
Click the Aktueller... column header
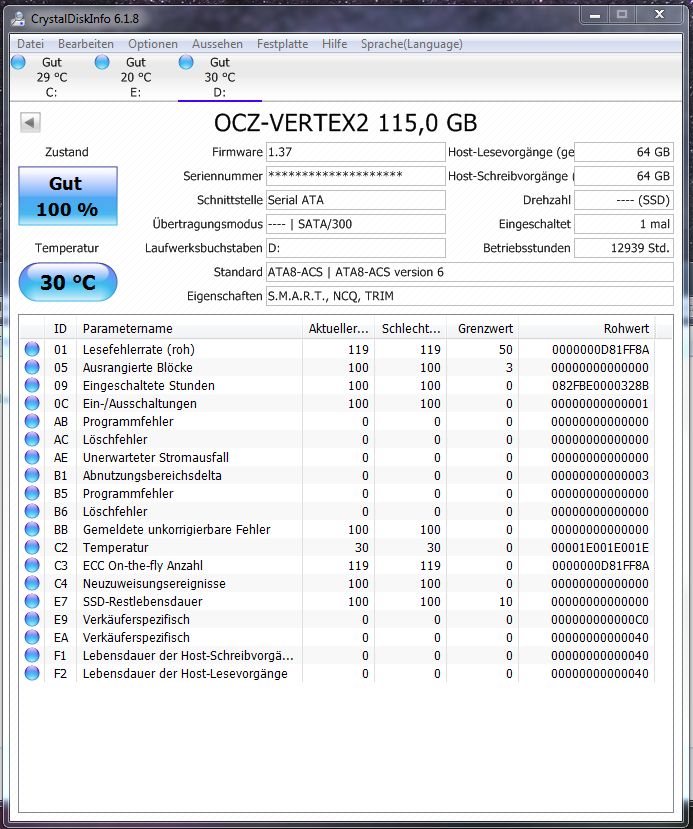coord(338,328)
